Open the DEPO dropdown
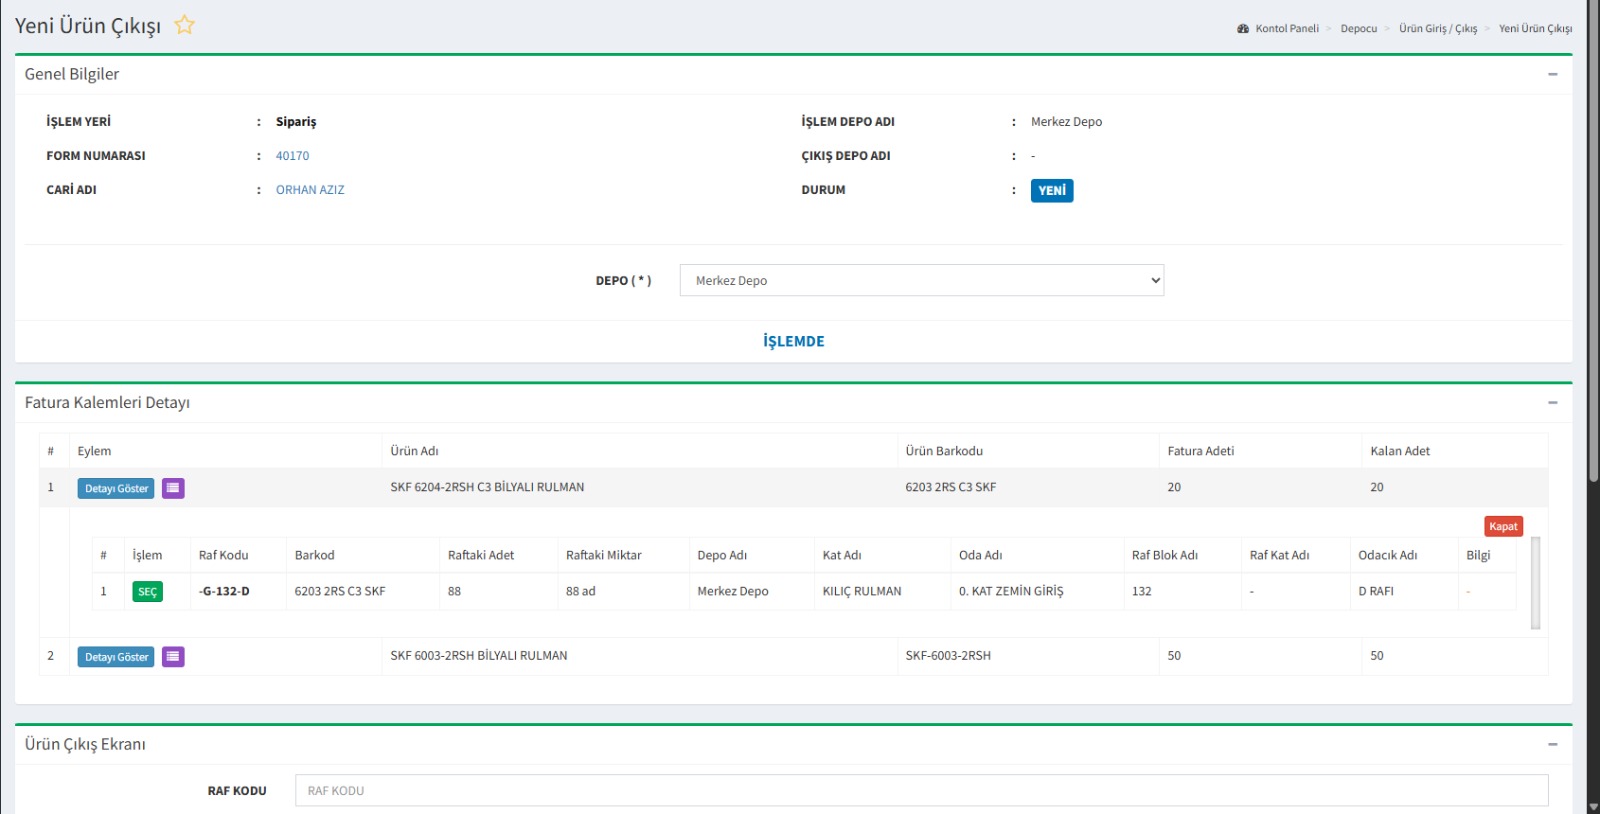The height and width of the screenshot is (814, 1600). (921, 280)
